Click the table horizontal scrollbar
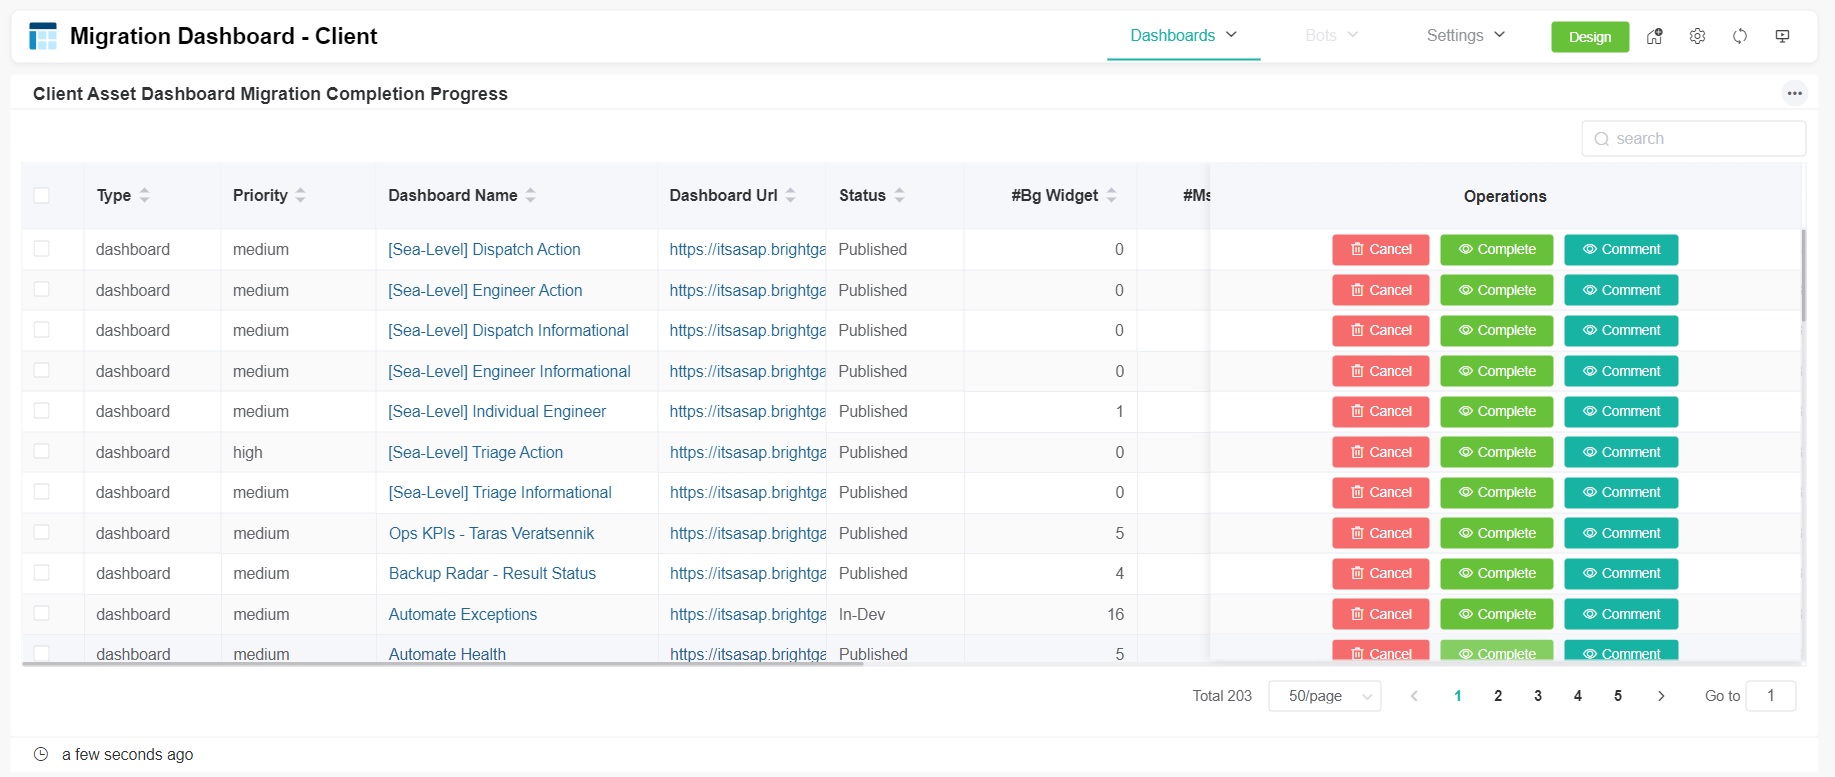The width and height of the screenshot is (1835, 777). tap(442, 663)
